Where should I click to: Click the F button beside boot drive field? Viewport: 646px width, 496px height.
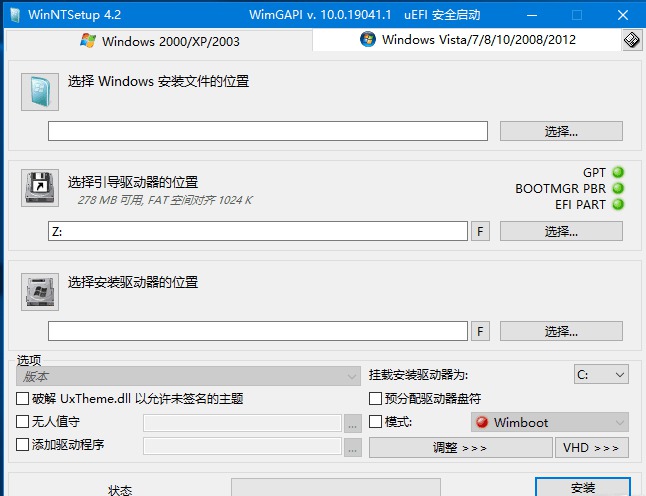480,231
